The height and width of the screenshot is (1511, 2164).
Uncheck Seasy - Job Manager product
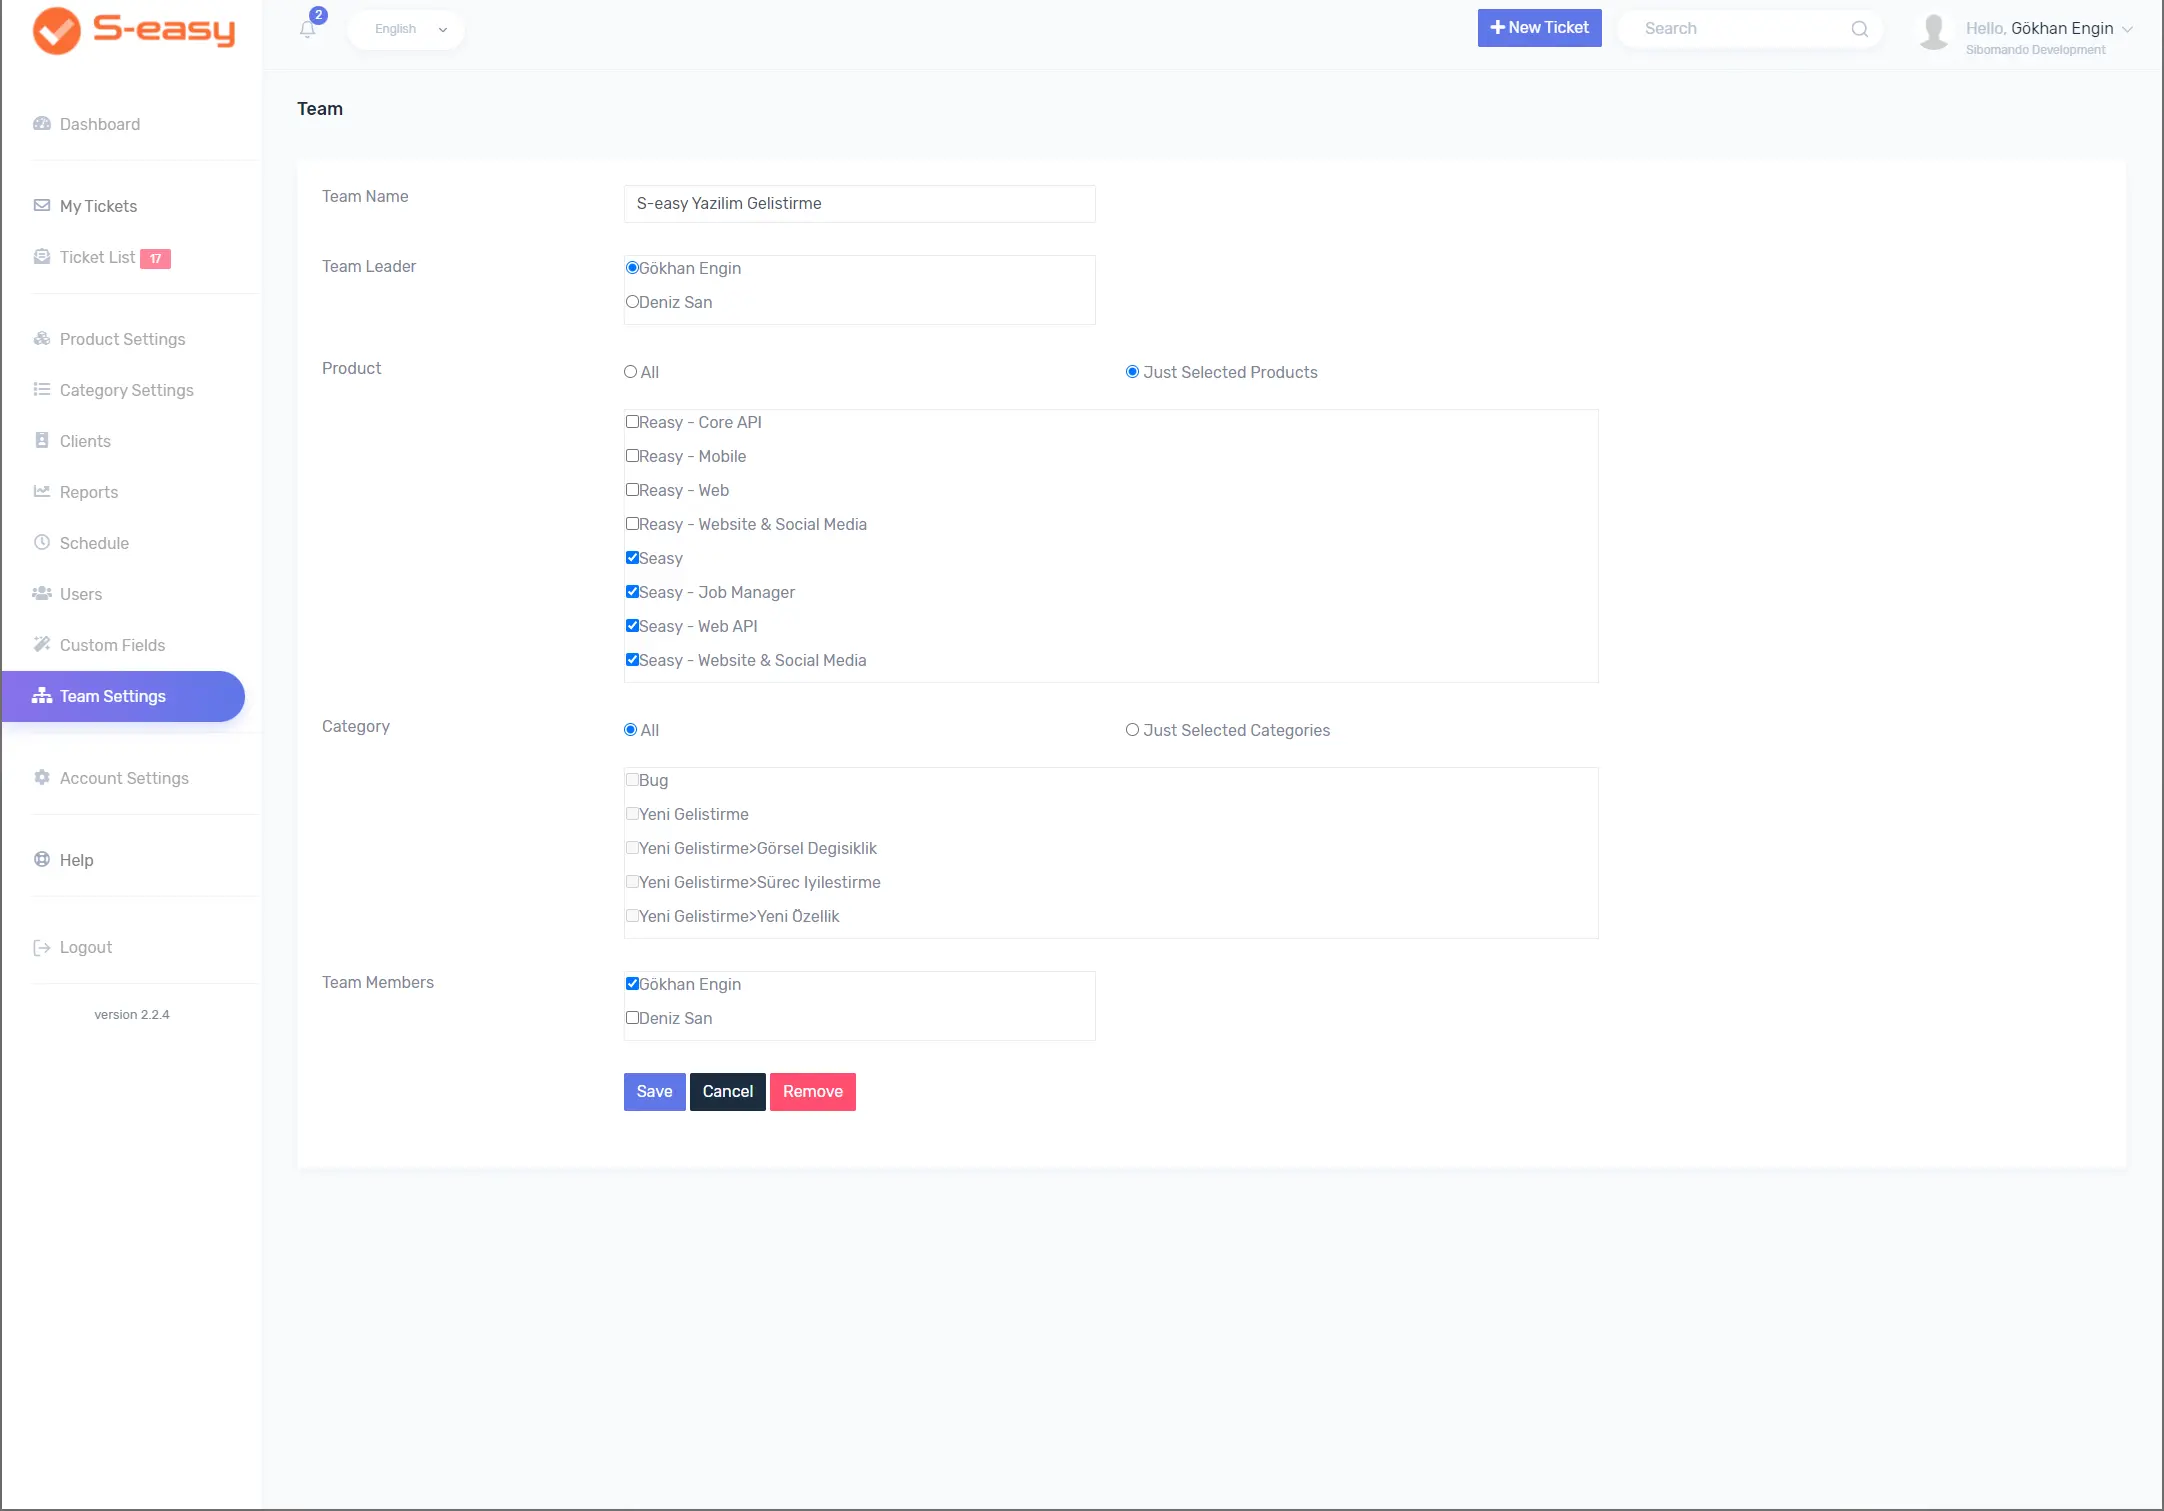click(x=632, y=592)
